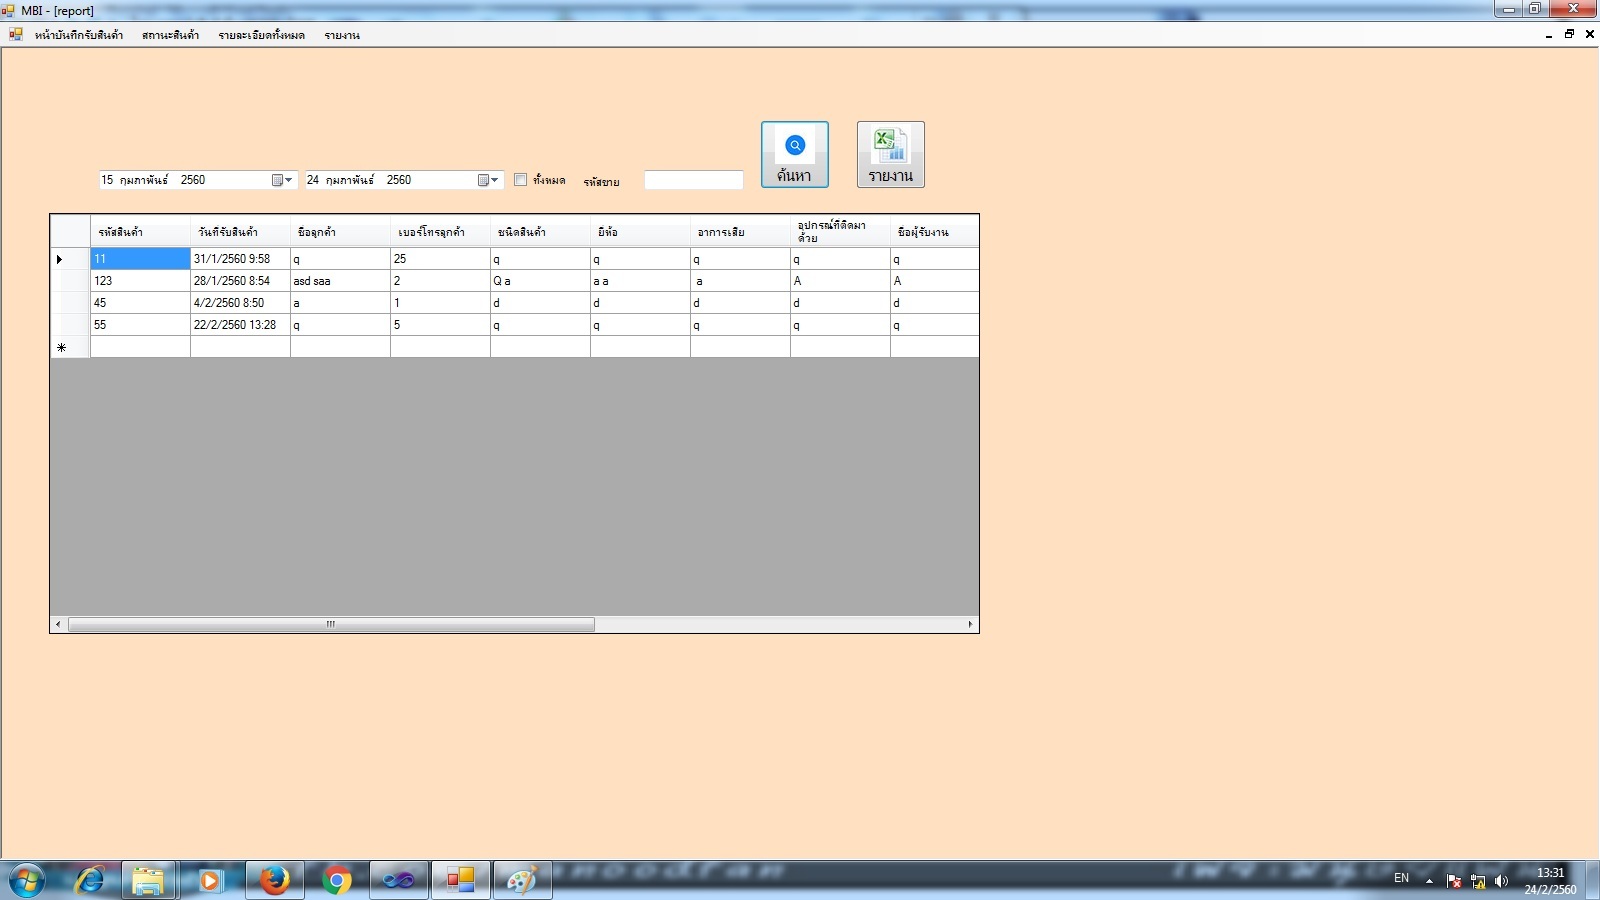This screenshot has width=1600, height=900.
Task: Open the รายงาน menu in menu bar
Action: click(342, 35)
